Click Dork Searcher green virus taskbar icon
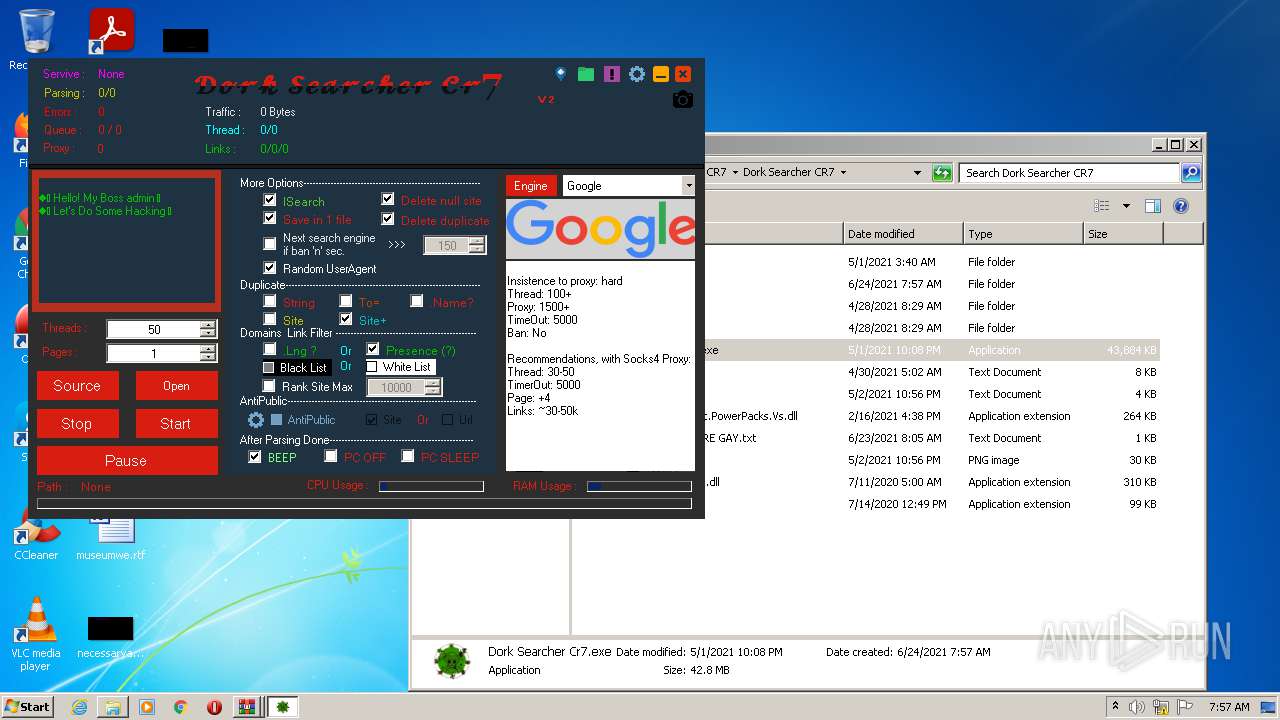Screen dimensions: 1280x720 [283, 707]
